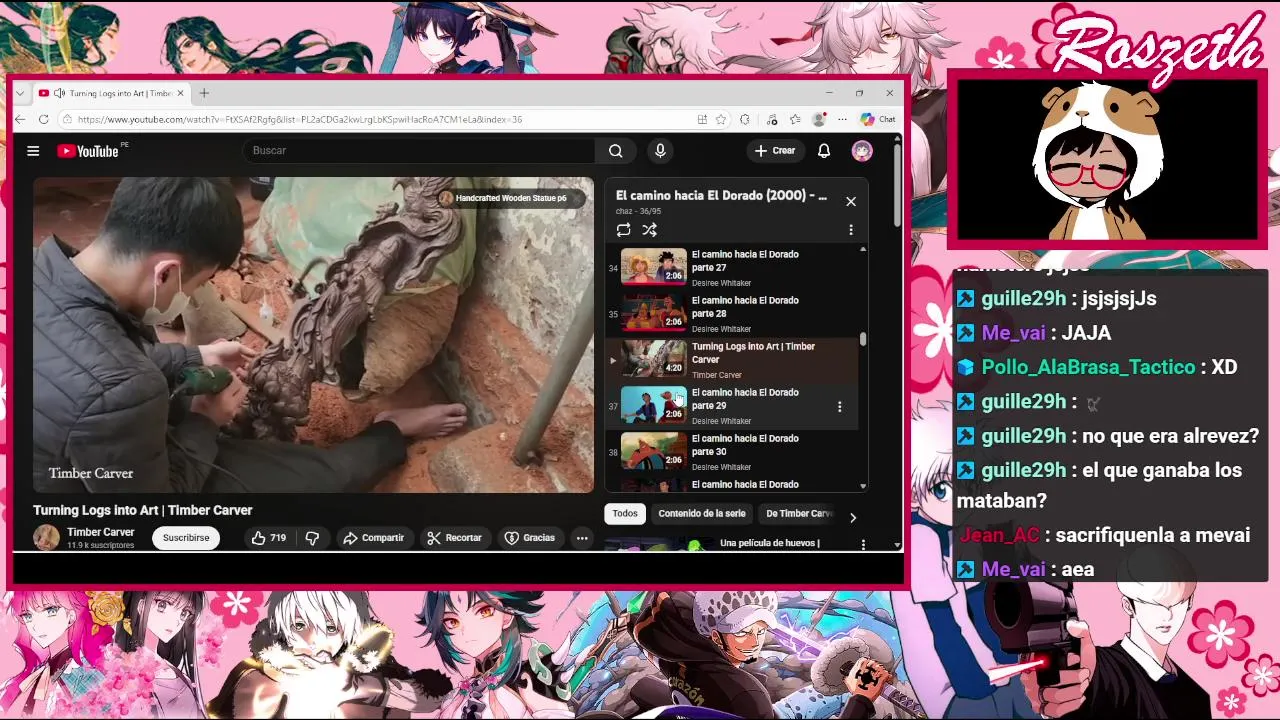This screenshot has height=720, width=1280.
Task: Select the Contenido de la serie chip
Action: (702, 514)
